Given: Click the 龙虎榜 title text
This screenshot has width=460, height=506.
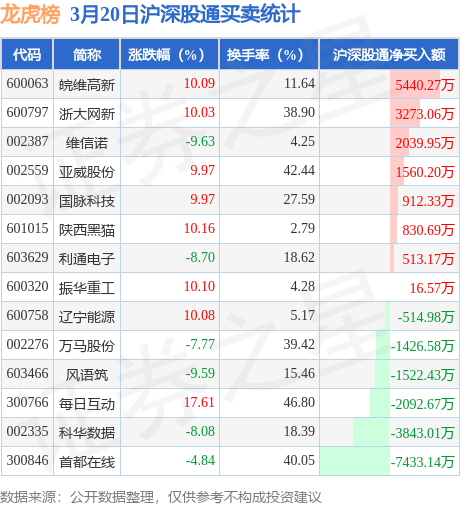Looking at the screenshot, I should pos(30,15).
